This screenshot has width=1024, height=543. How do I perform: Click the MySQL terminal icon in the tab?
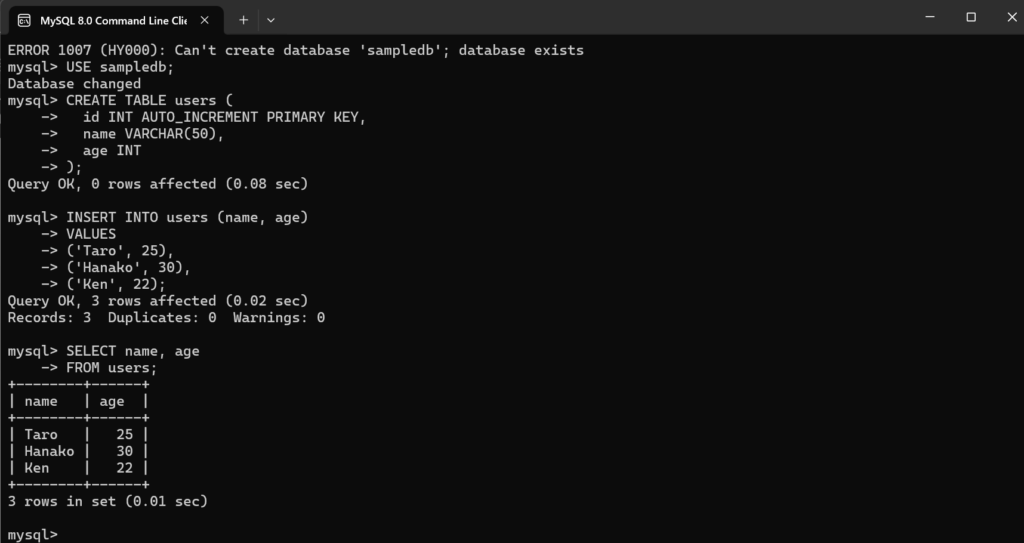point(24,19)
